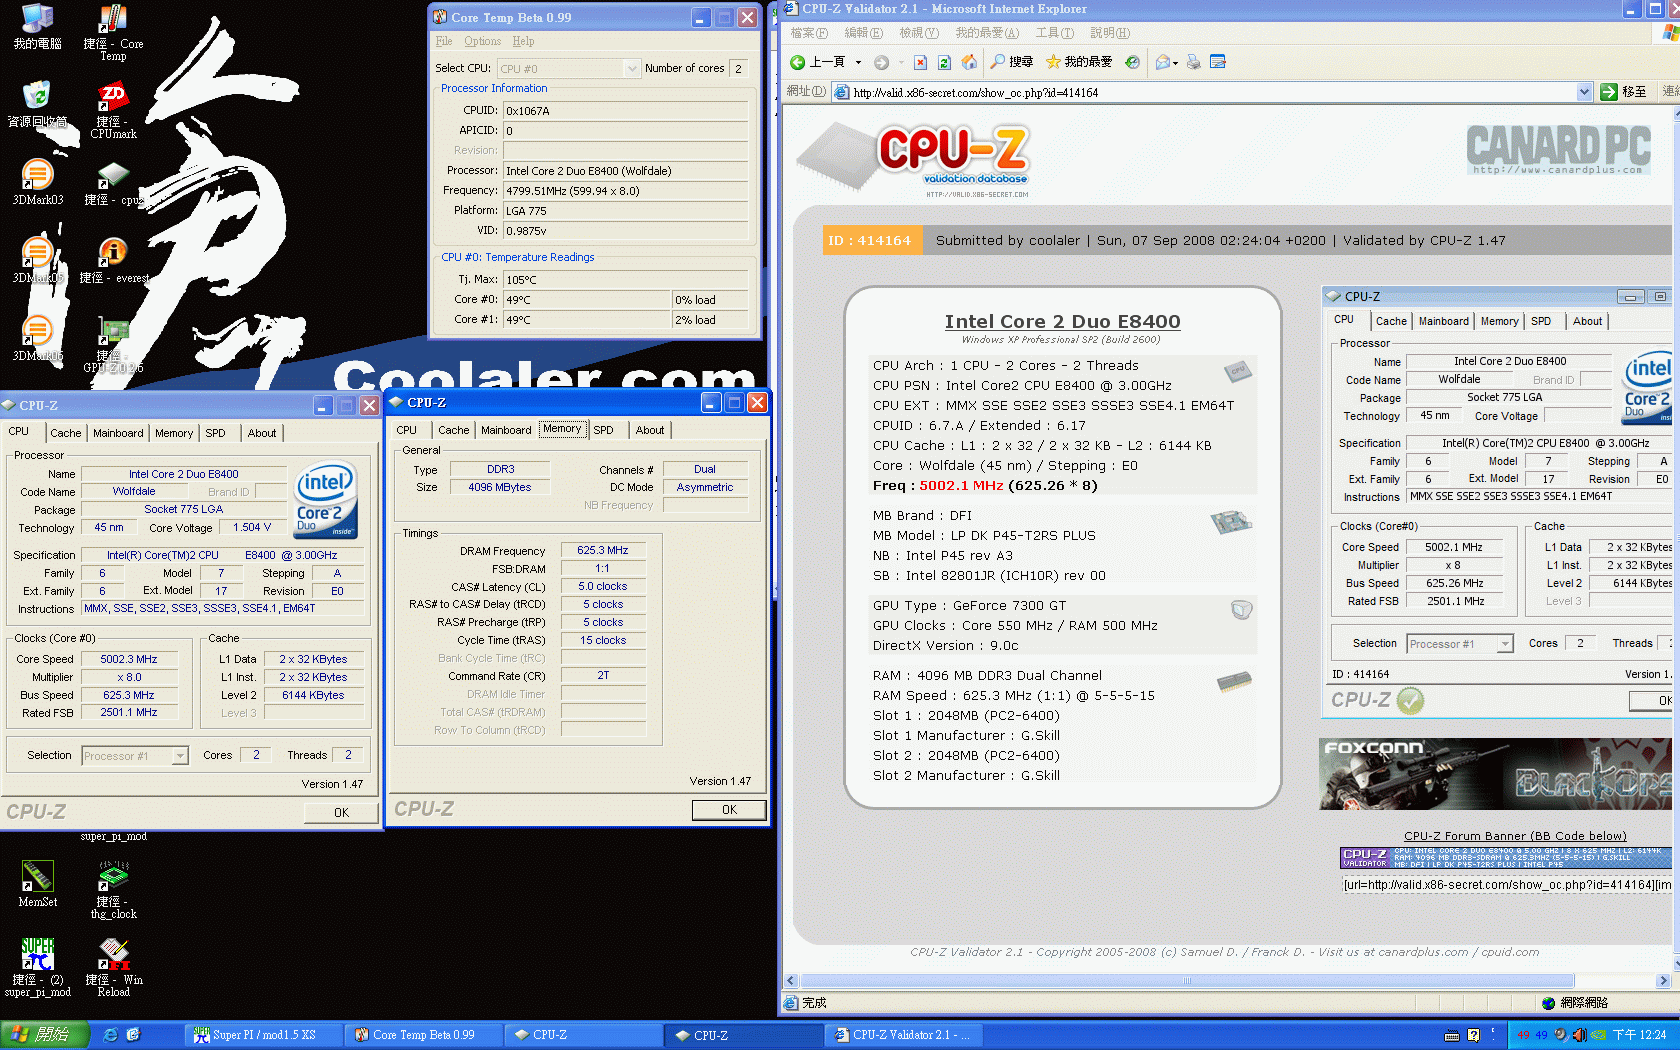Open Core Temp Options menu
Viewport: 1680px width, 1050px height.
point(482,41)
